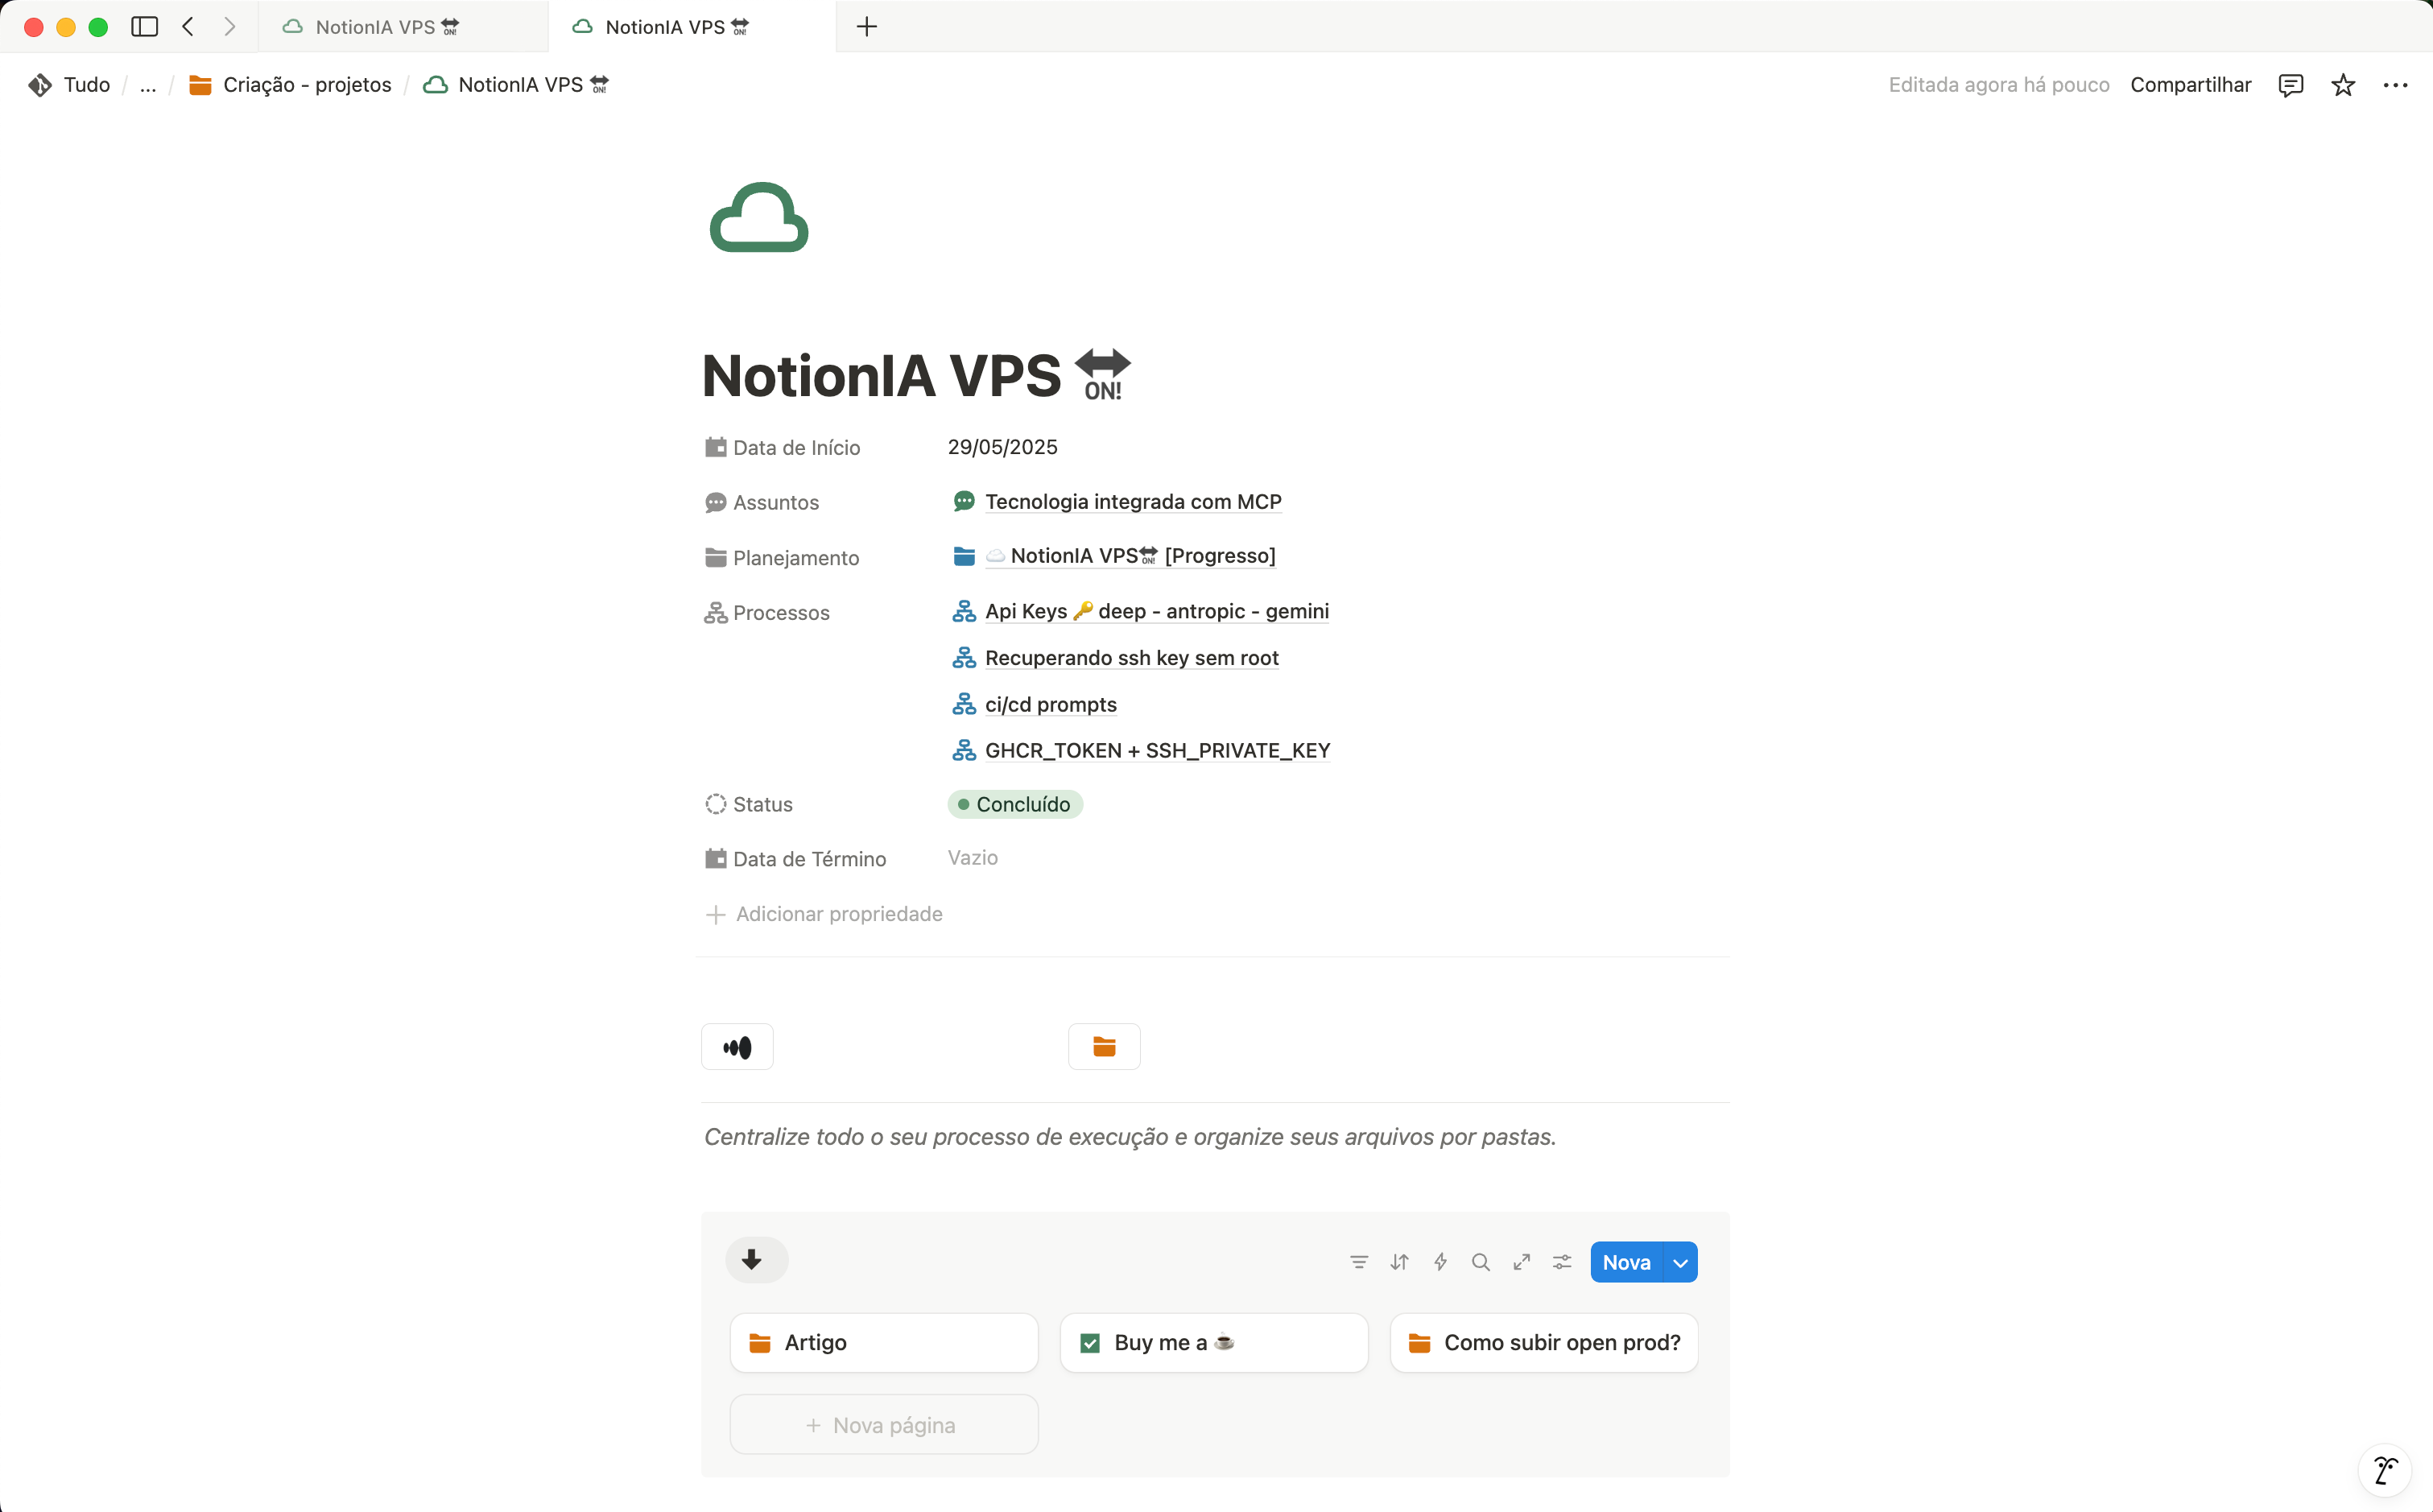
Task: Go forward with the right arrow
Action: click(230, 27)
